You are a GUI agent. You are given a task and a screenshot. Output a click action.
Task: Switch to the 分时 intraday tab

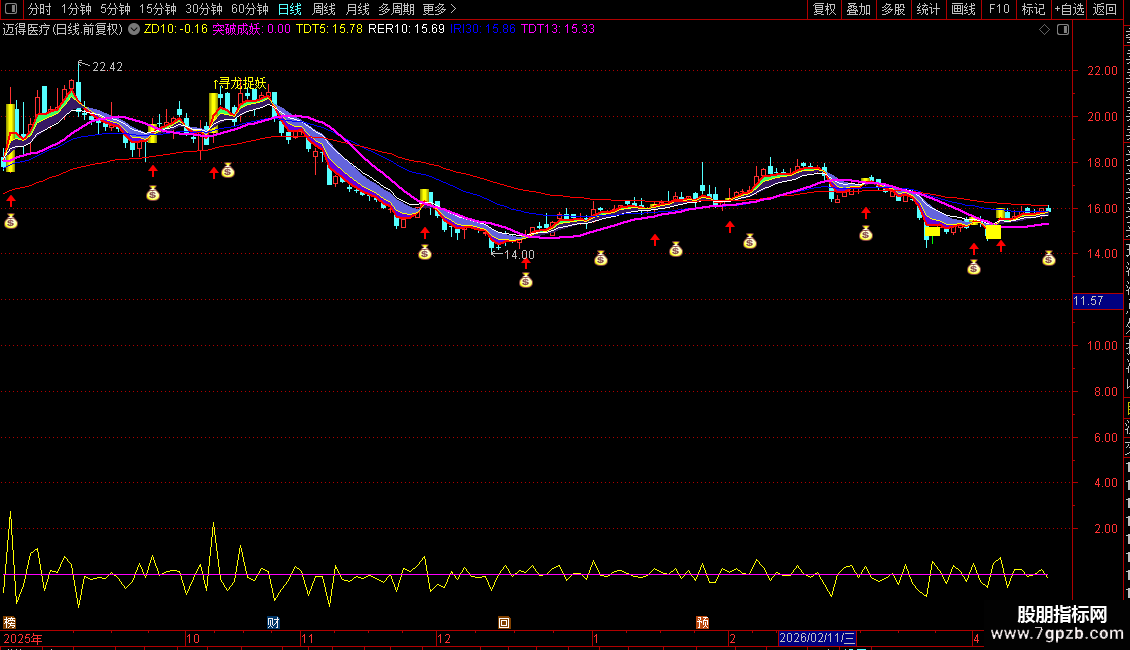[x=40, y=9]
